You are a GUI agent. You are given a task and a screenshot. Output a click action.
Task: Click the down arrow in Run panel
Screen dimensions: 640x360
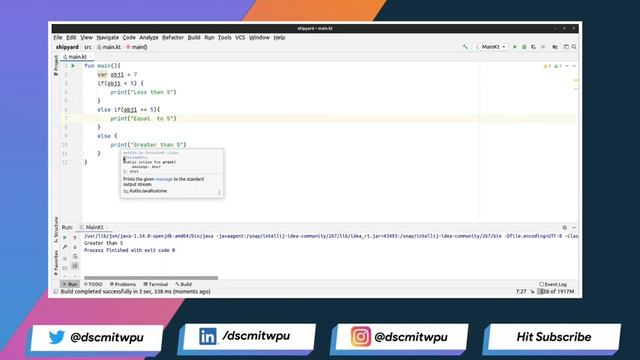tap(75, 247)
